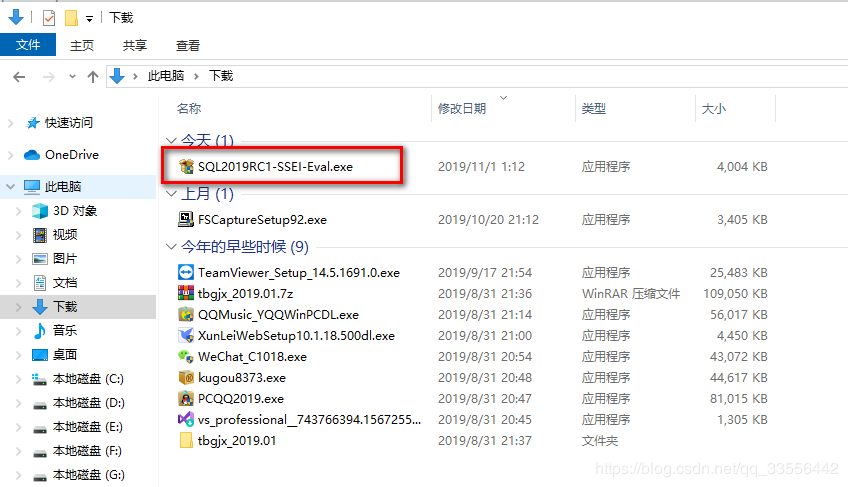The image size is (848, 487).
Task: Click the SQL2019RC1-SSEI-Eval.exe installer icon
Action: point(186,166)
